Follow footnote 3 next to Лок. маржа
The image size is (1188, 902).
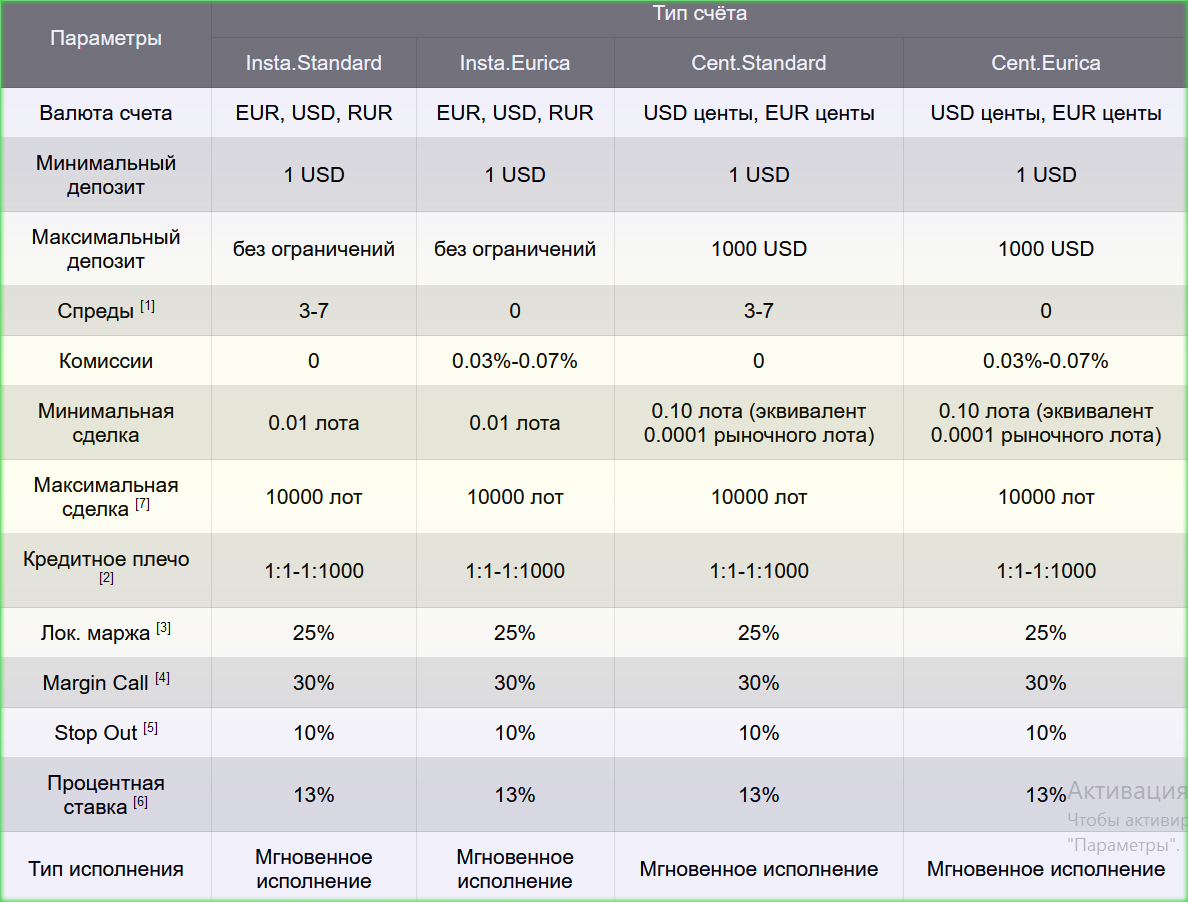[x=163, y=629]
